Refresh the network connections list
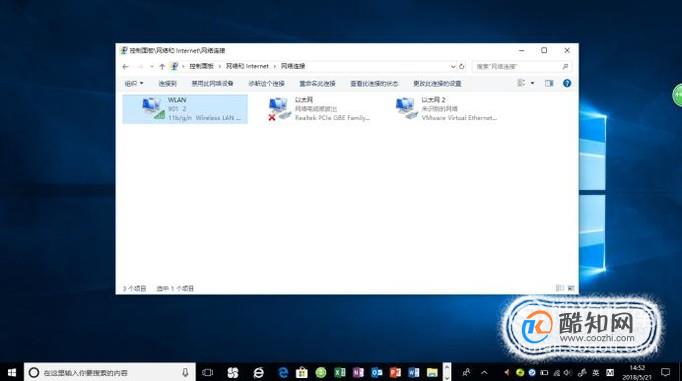 pyautogui.click(x=461, y=67)
